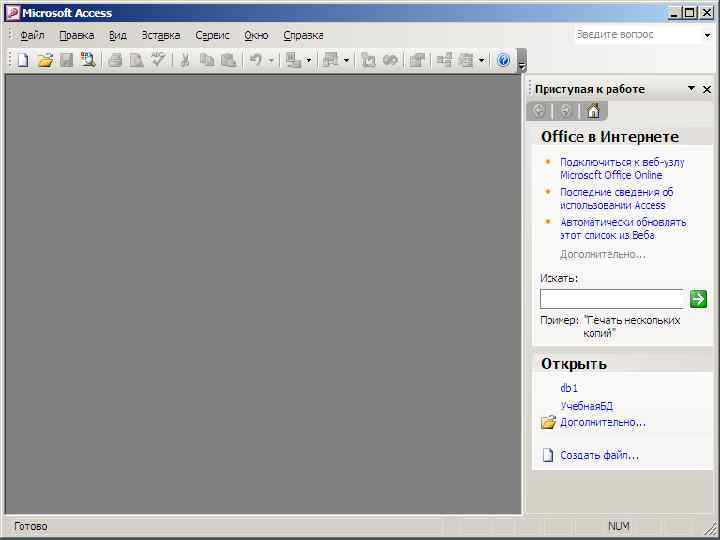Click the New Object toolbar icon
Image resolution: width=720 pixels, height=540 pixels.
[466, 60]
